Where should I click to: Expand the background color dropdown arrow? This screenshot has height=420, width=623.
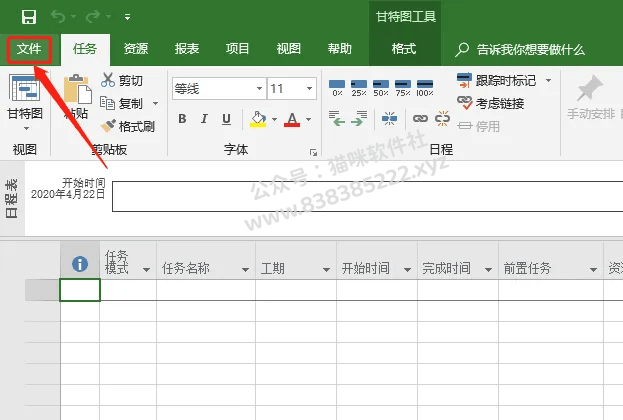point(275,119)
